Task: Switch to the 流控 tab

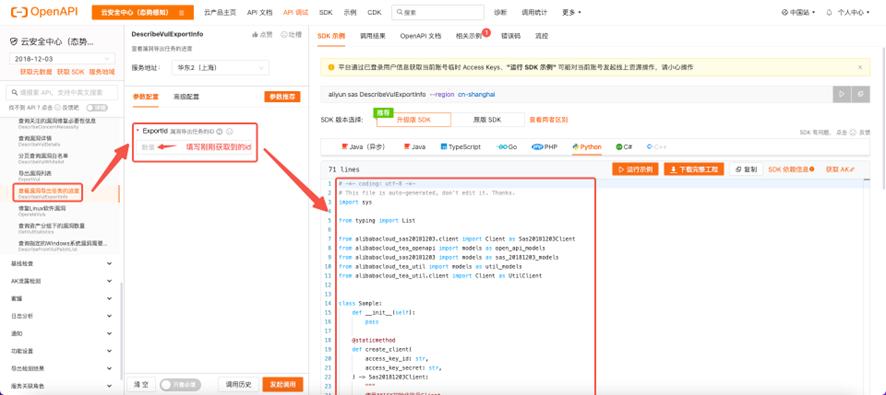Action: pos(541,36)
